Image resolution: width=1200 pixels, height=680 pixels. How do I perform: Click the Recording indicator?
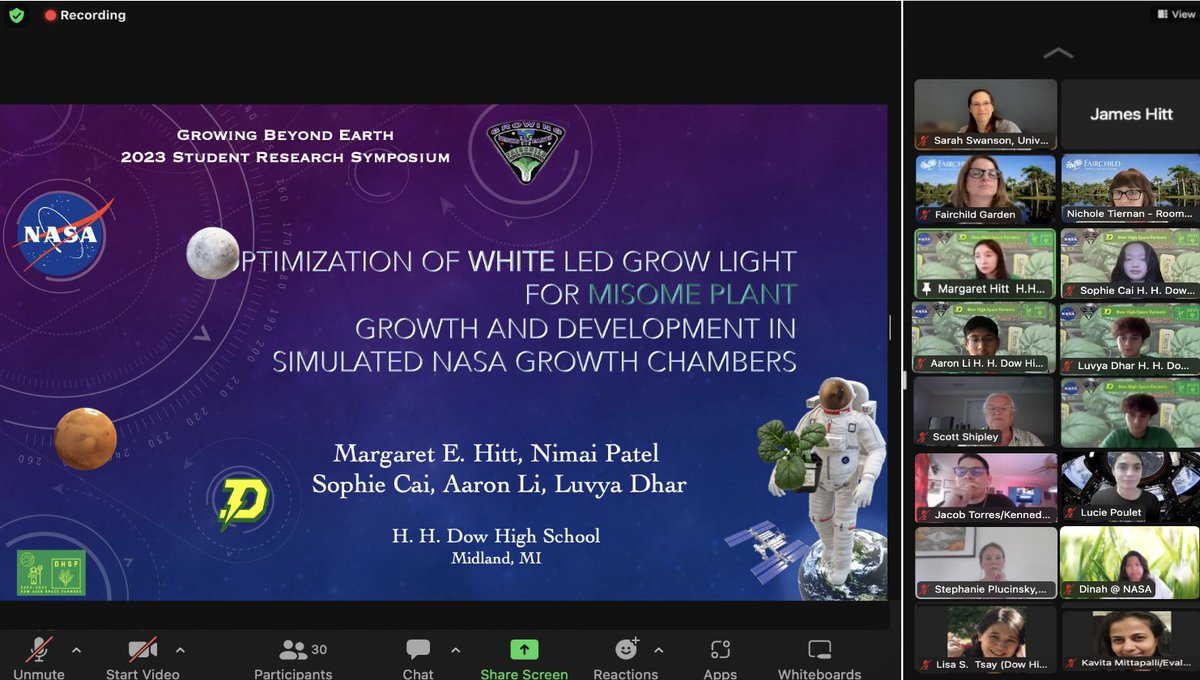pos(85,15)
